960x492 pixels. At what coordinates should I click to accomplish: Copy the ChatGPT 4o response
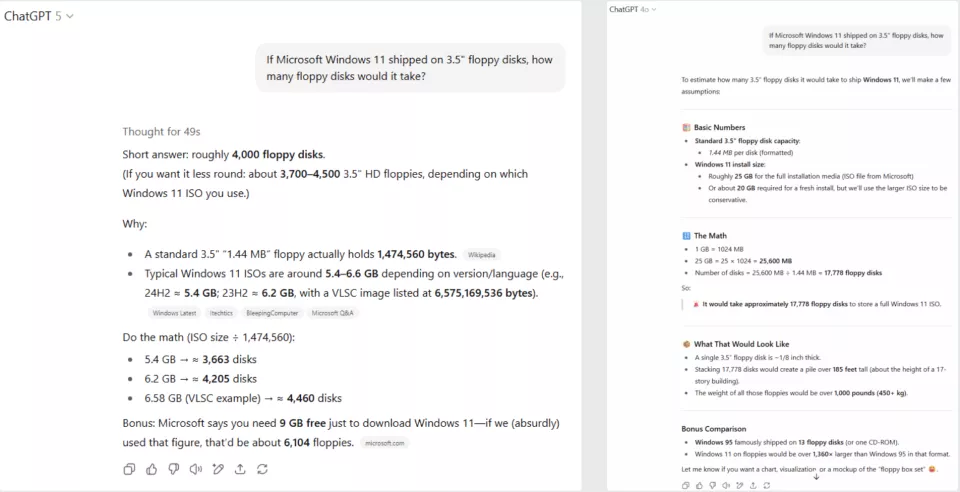coord(685,485)
